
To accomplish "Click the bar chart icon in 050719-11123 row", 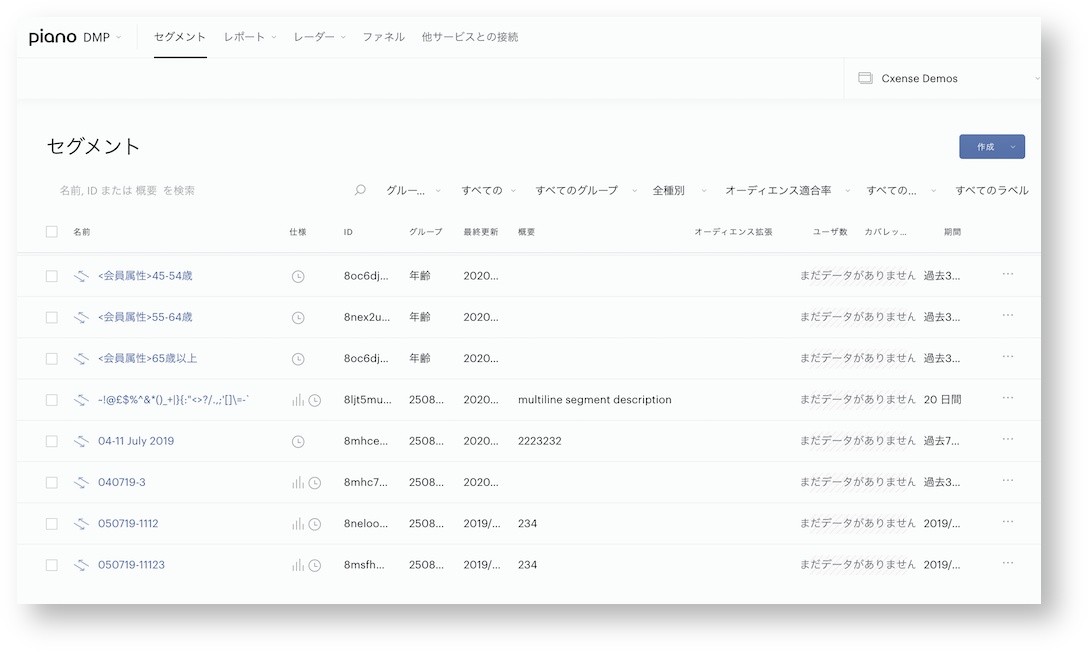I will coord(298,565).
